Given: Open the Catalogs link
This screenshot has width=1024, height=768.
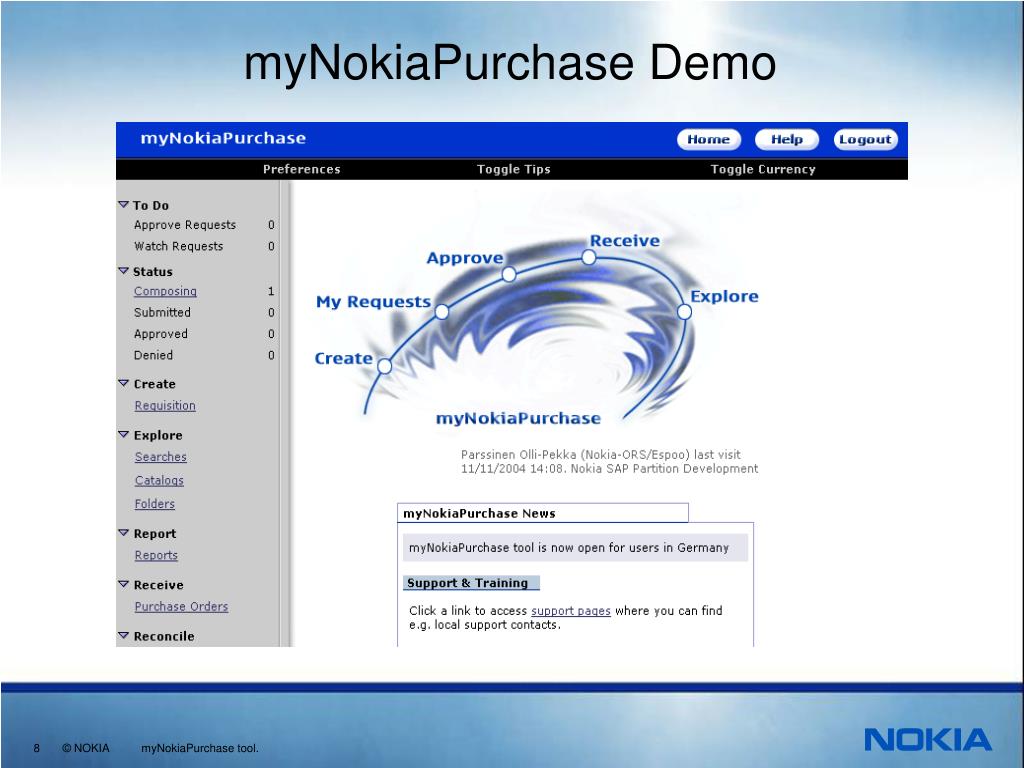Looking at the screenshot, I should 159,480.
